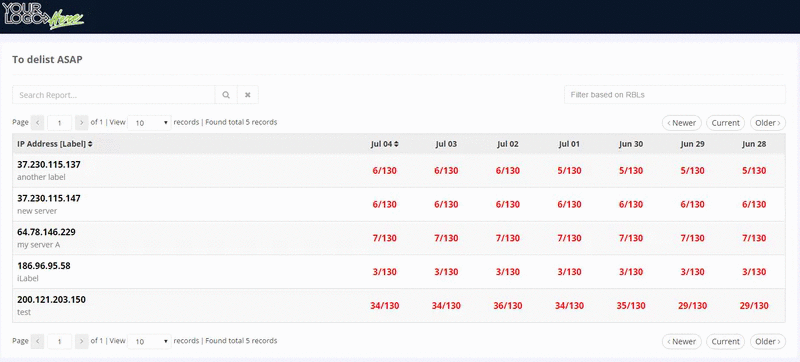The width and height of the screenshot is (800, 362).
Task: Go to previous page in top pager
Action: pyautogui.click(x=37, y=123)
